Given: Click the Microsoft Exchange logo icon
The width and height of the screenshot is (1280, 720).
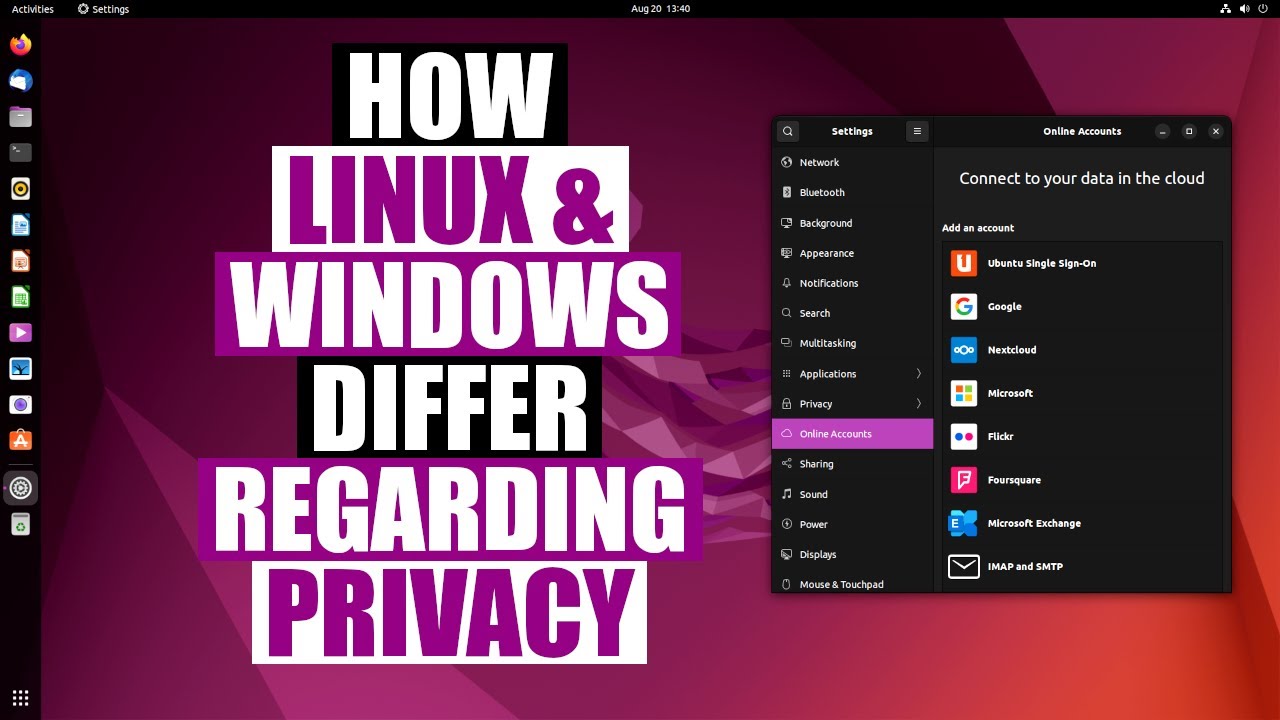Looking at the screenshot, I should (x=964, y=523).
